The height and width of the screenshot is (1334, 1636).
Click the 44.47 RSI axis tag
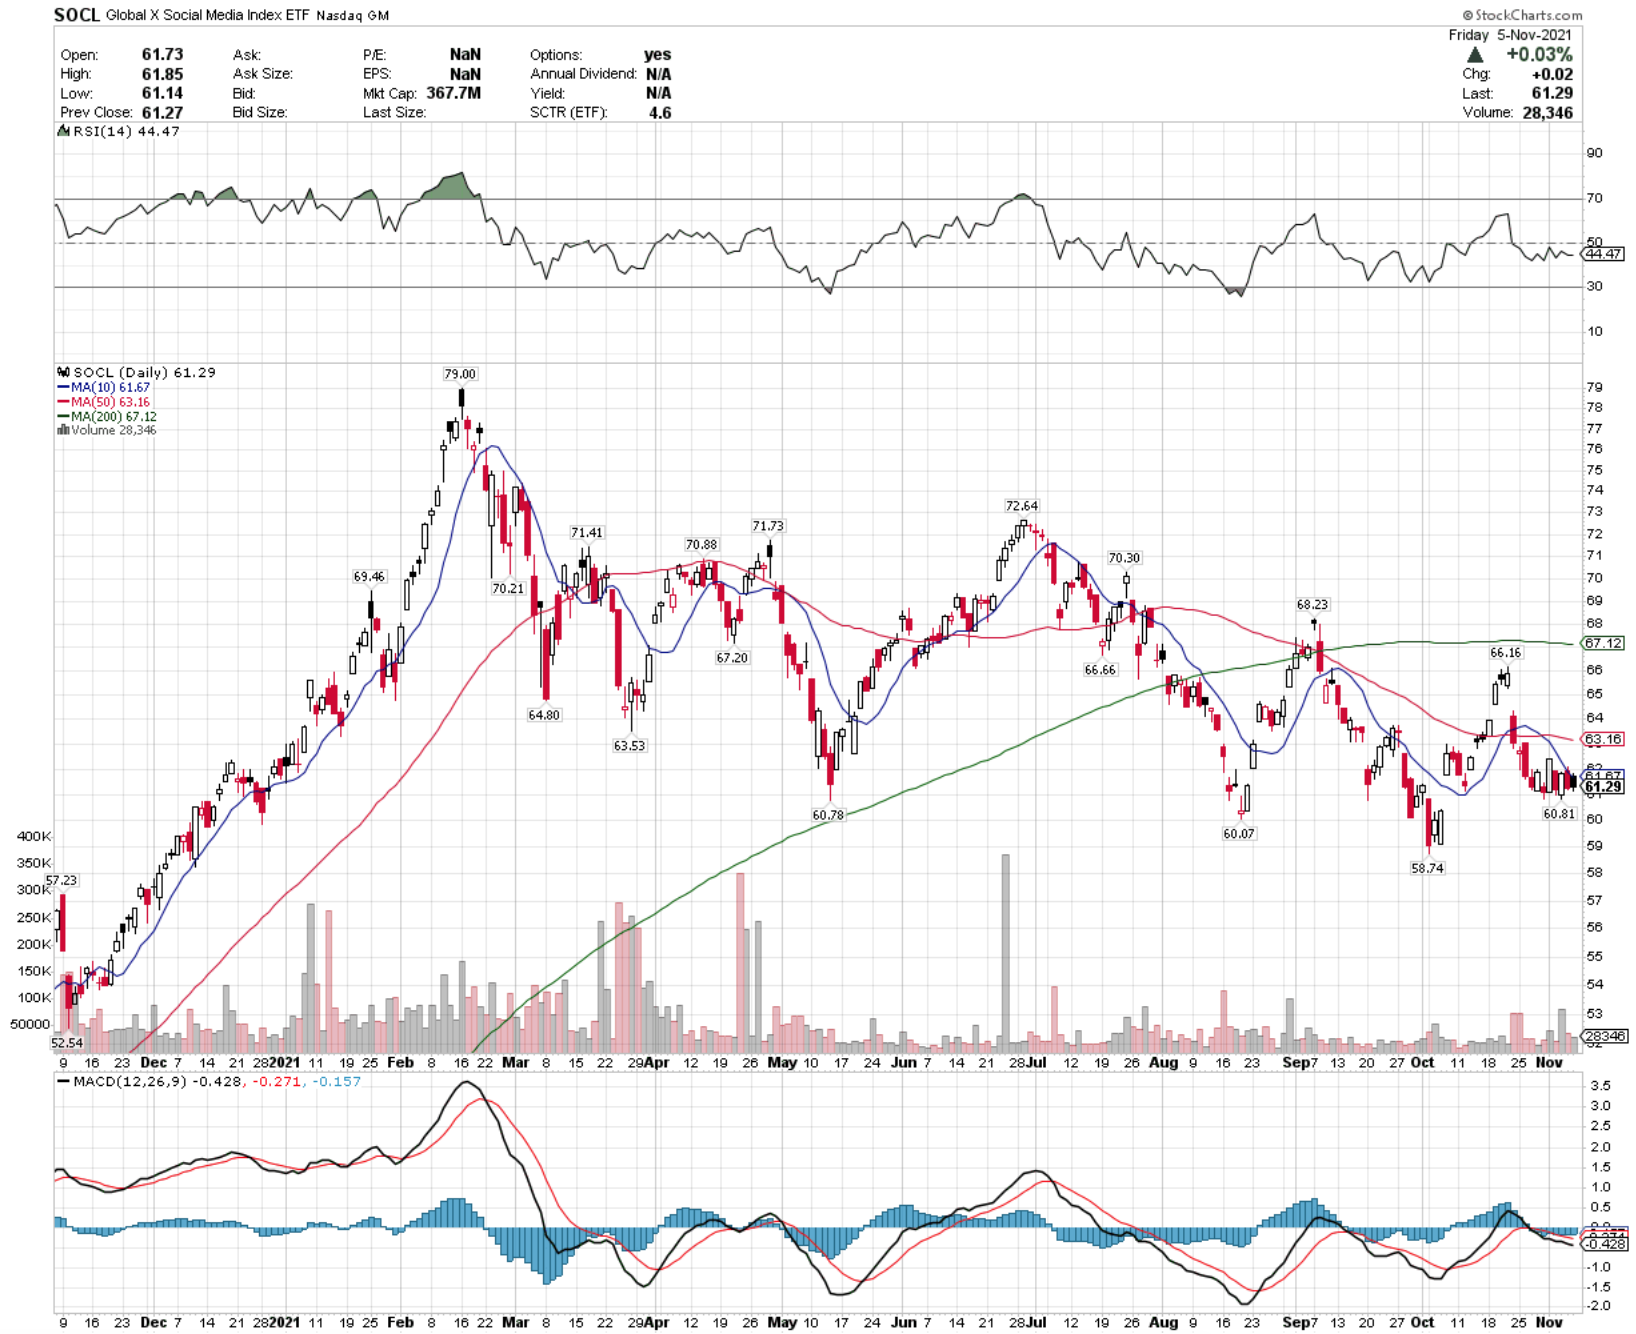point(1604,254)
